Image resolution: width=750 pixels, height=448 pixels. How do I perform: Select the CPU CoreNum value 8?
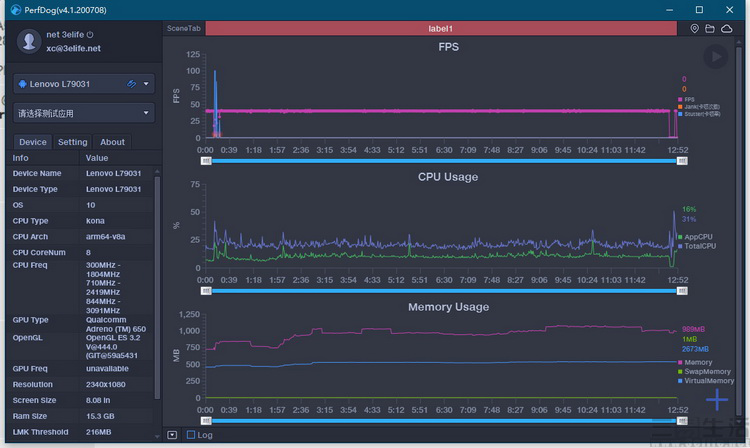coord(88,252)
